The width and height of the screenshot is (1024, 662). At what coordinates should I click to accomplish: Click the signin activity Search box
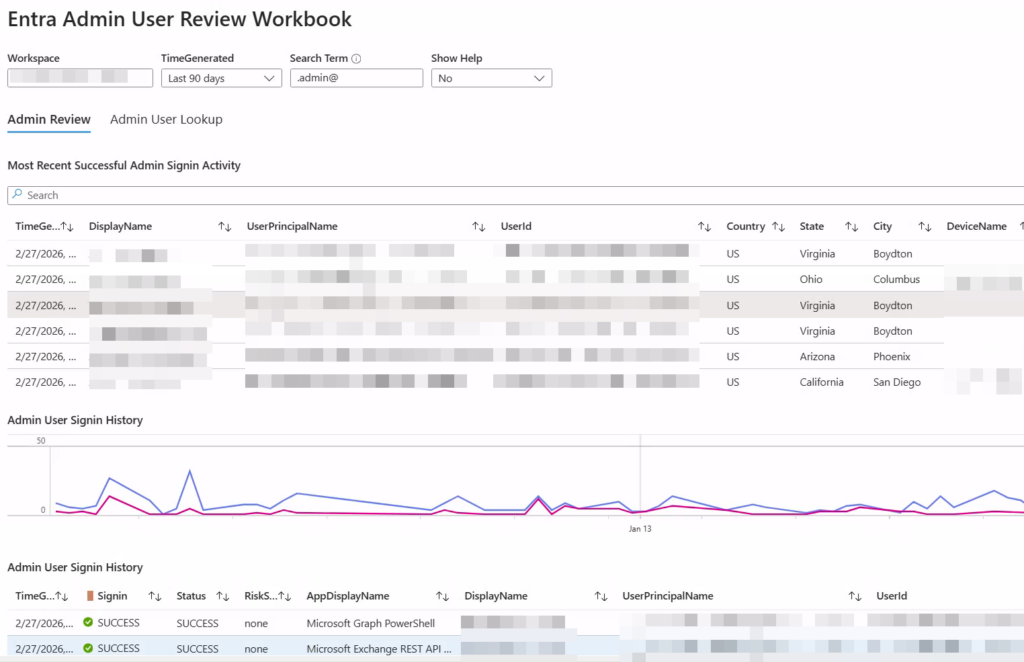(x=500, y=195)
